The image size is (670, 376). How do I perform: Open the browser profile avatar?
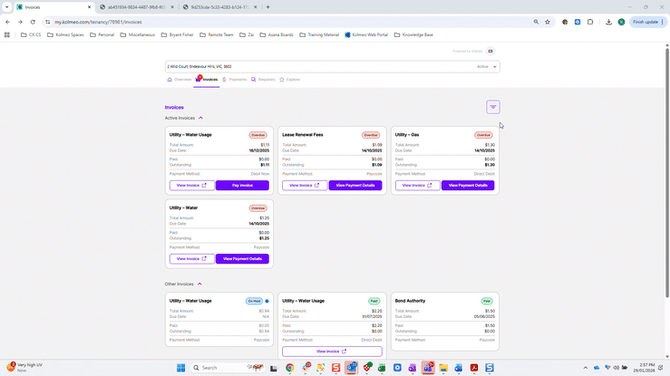[x=621, y=22]
